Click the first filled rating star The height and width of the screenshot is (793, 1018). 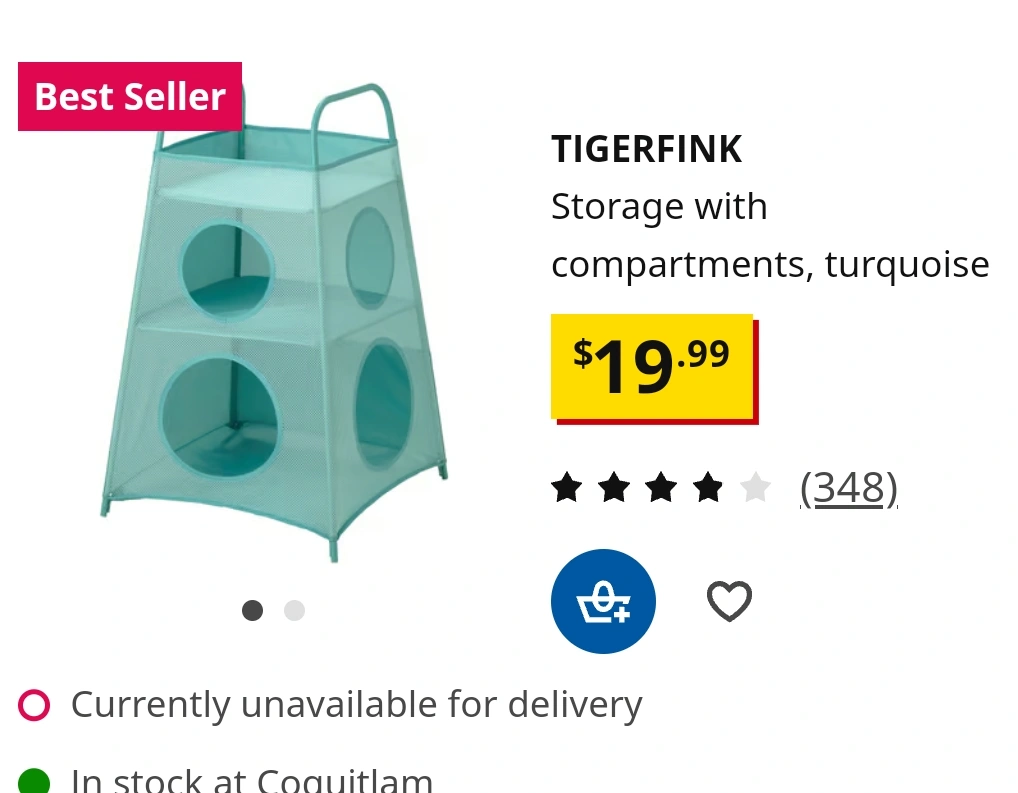(x=567, y=488)
